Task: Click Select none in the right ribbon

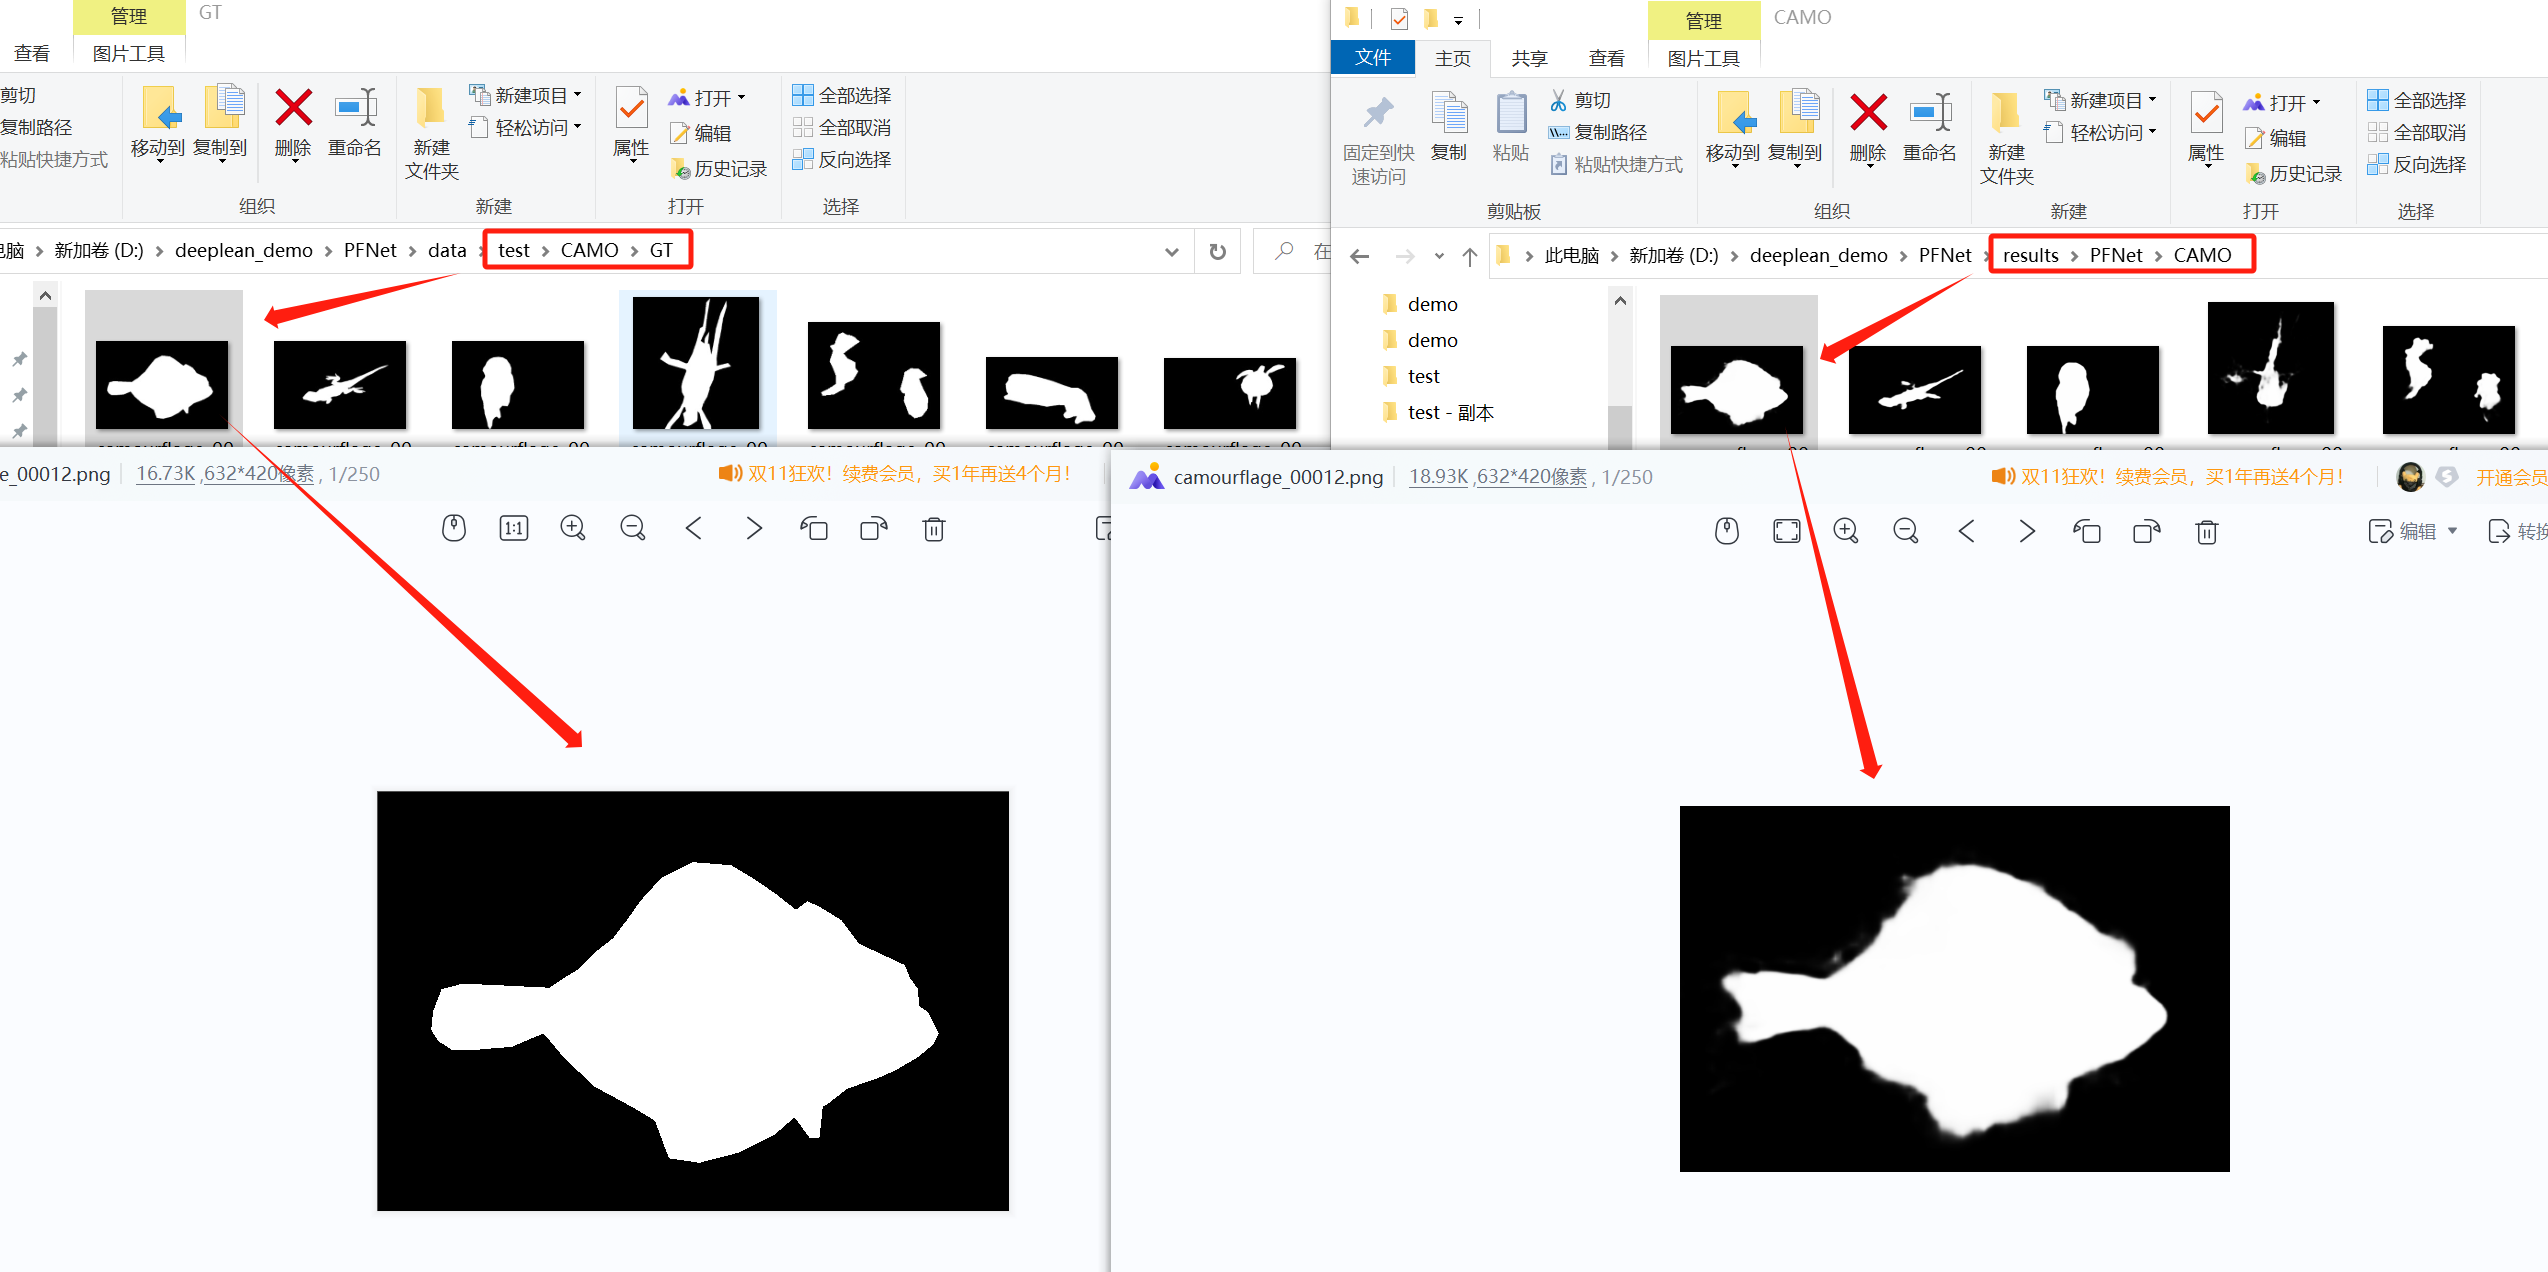Action: pos(2417,132)
